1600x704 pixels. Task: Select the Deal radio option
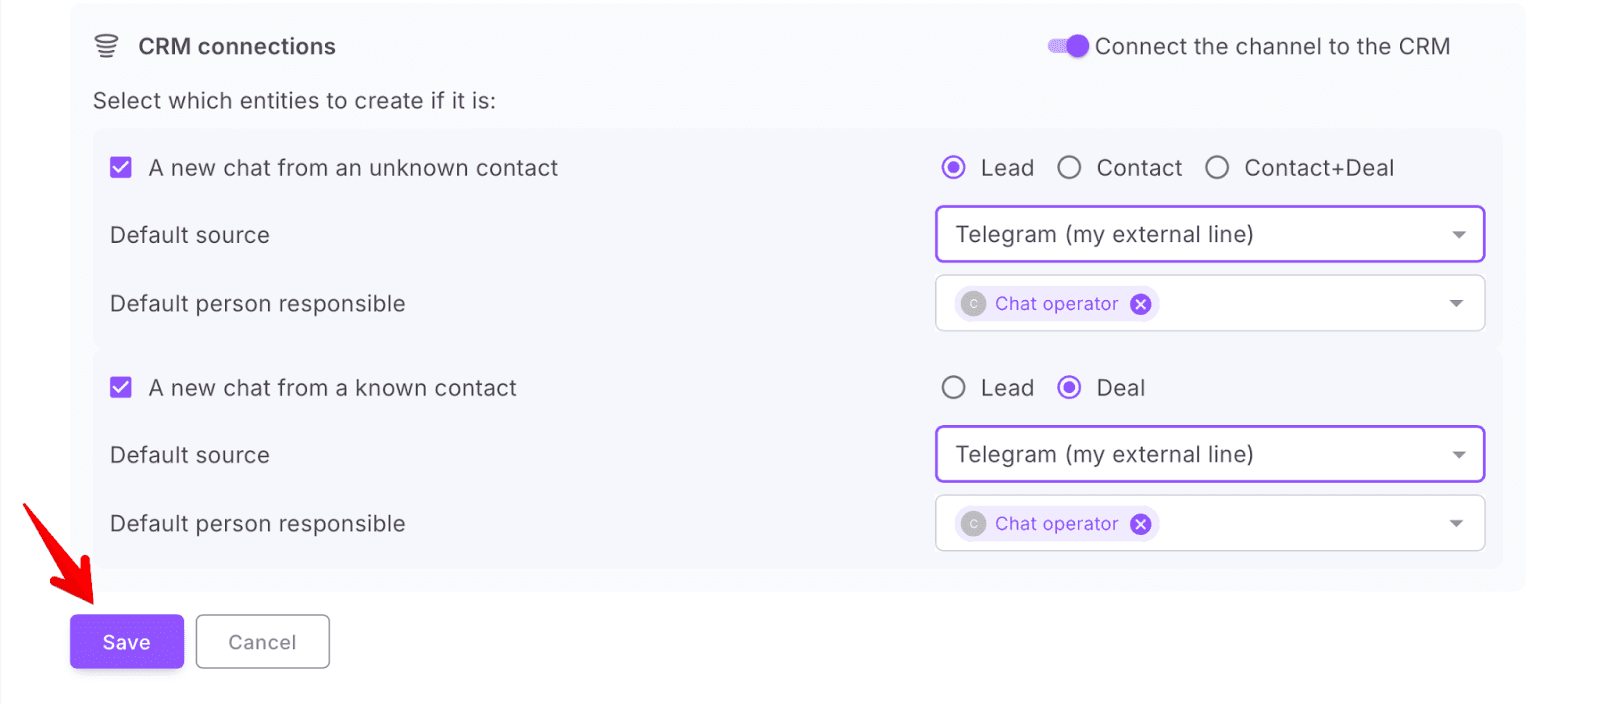[1069, 387]
